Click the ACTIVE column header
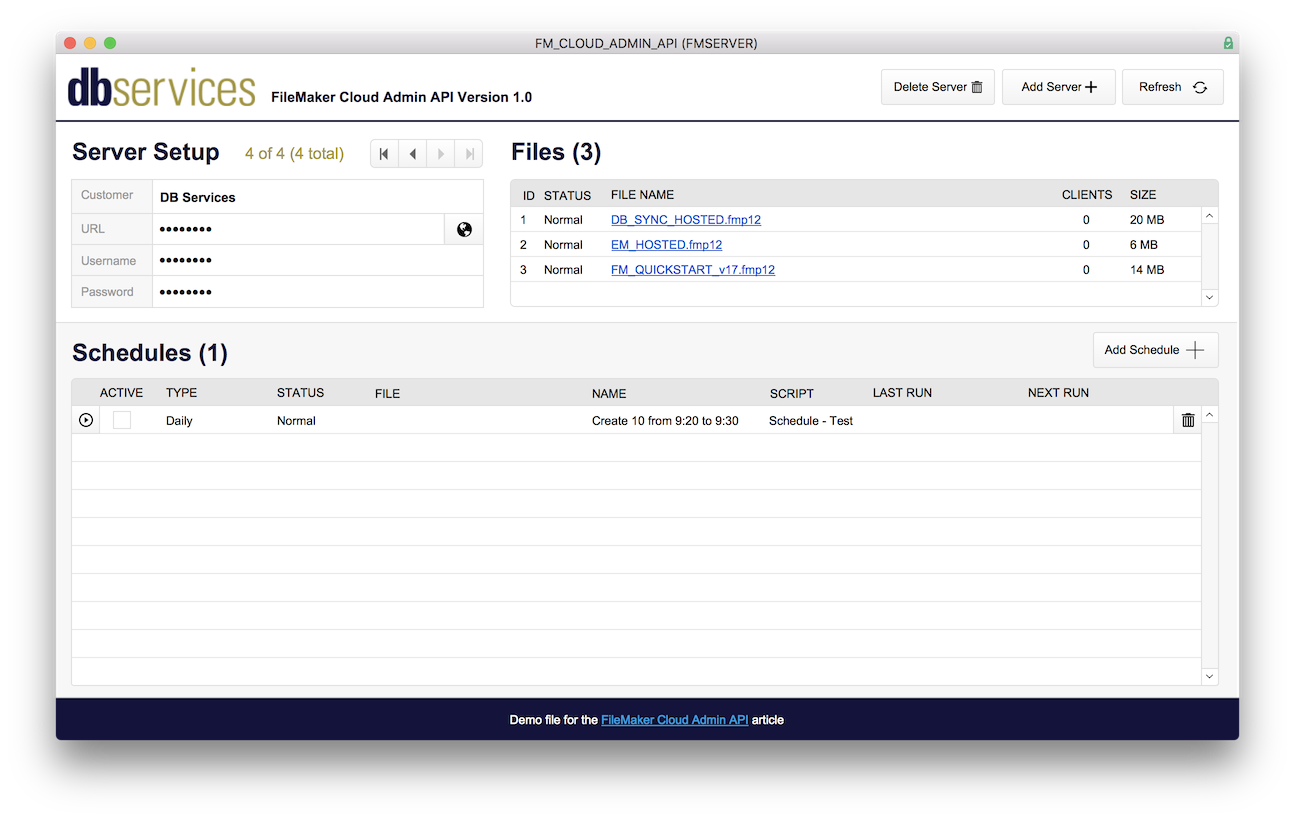The image size is (1295, 820). coord(122,393)
